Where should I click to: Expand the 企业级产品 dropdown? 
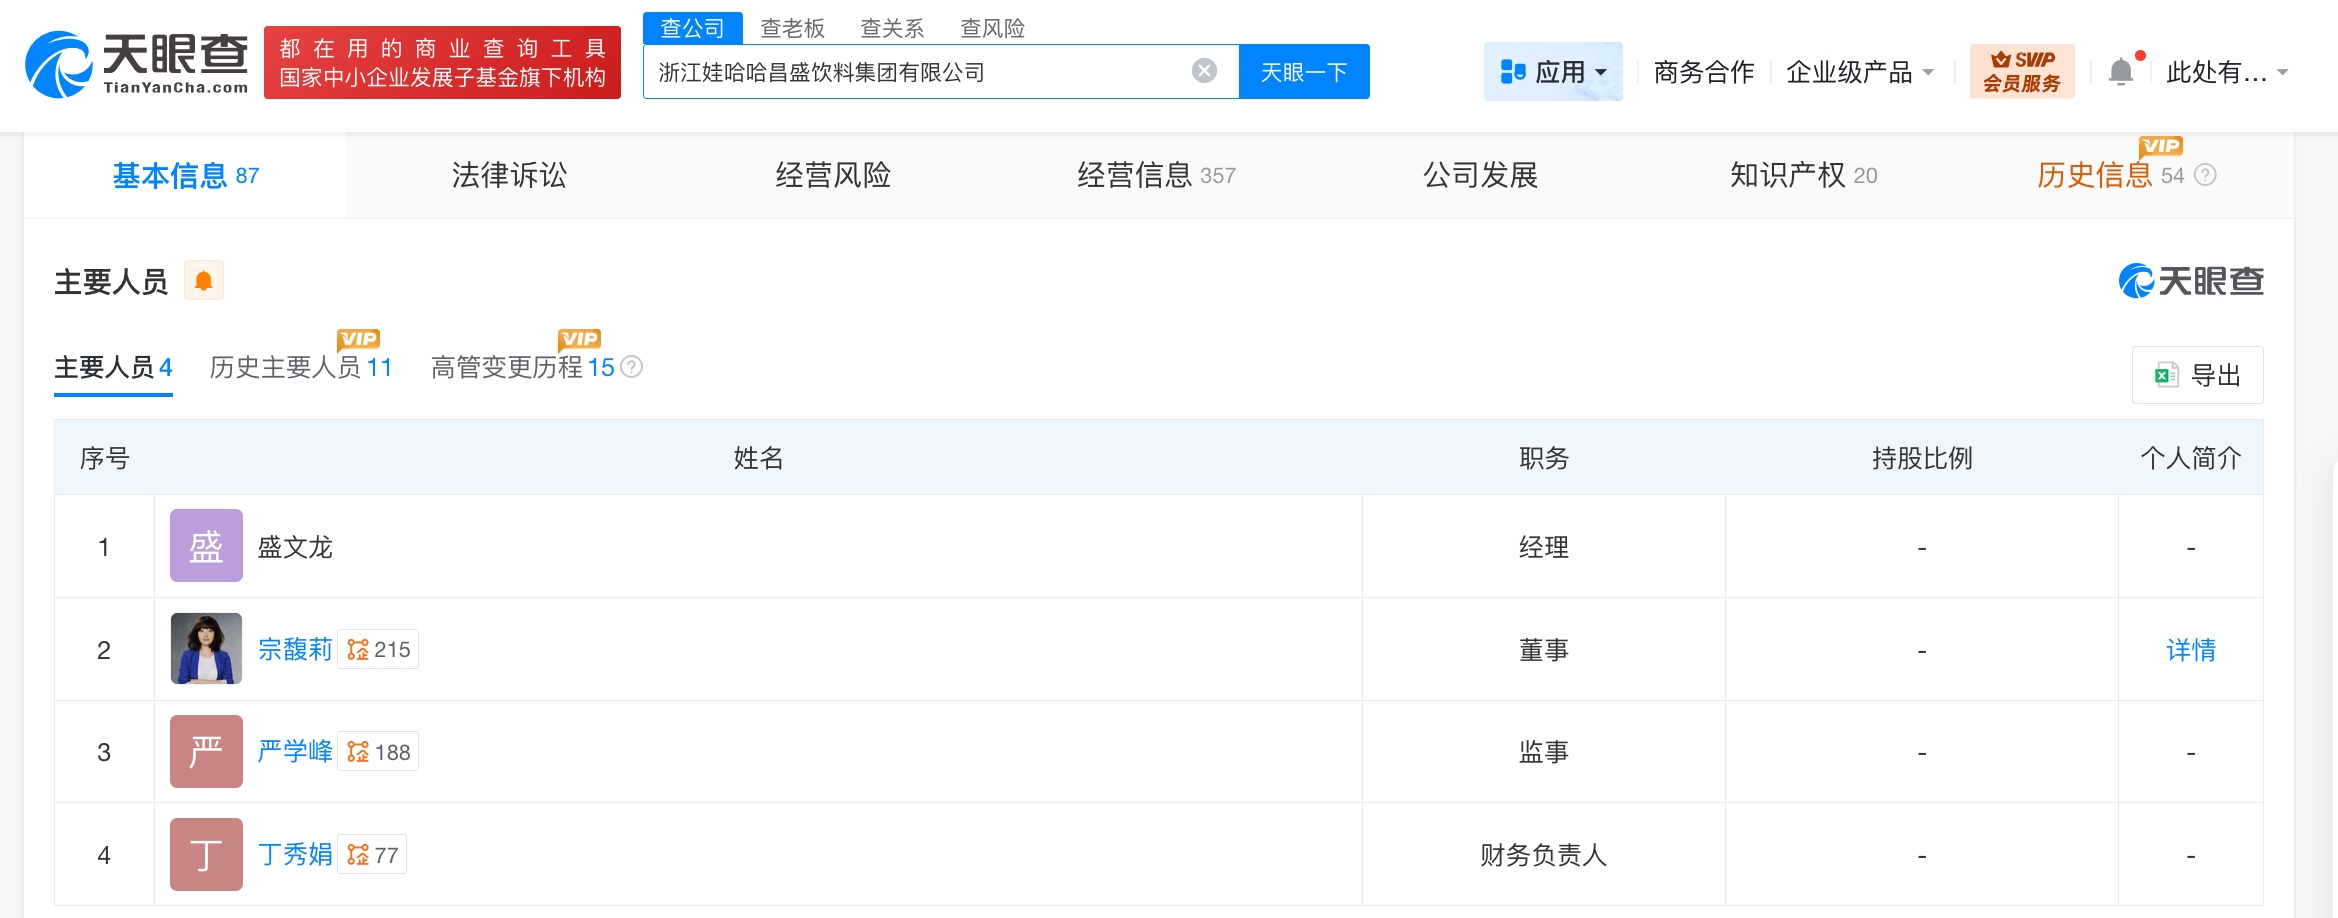coord(1860,72)
